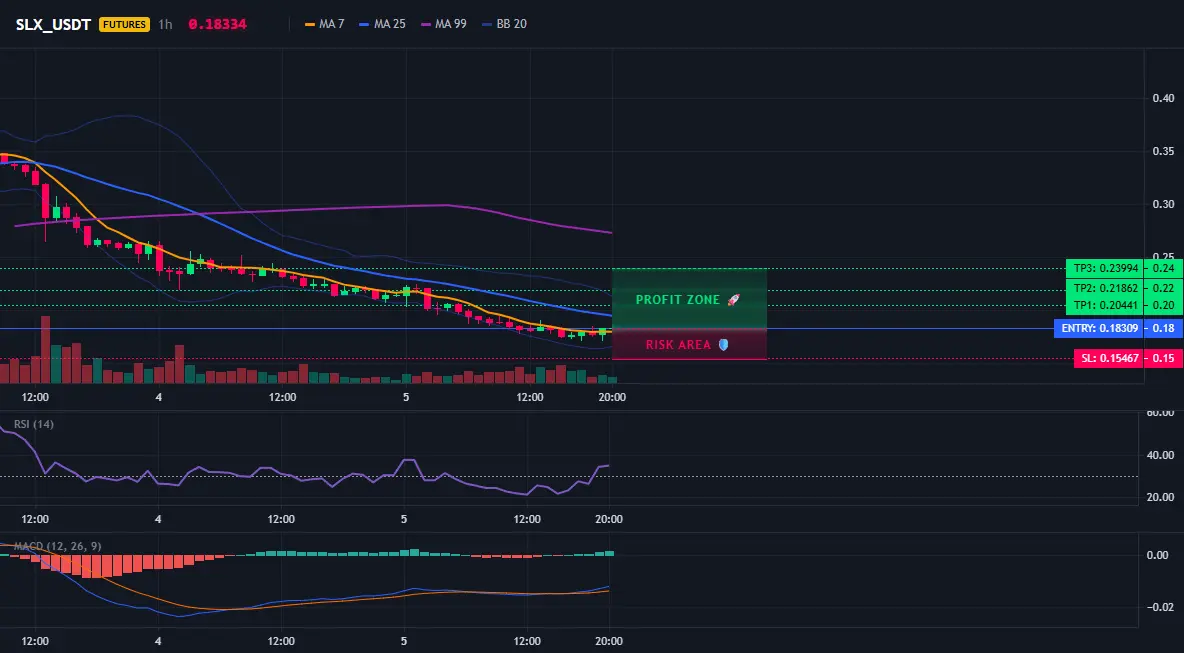Click the green 0.22 axis price tag

click(x=1164, y=288)
